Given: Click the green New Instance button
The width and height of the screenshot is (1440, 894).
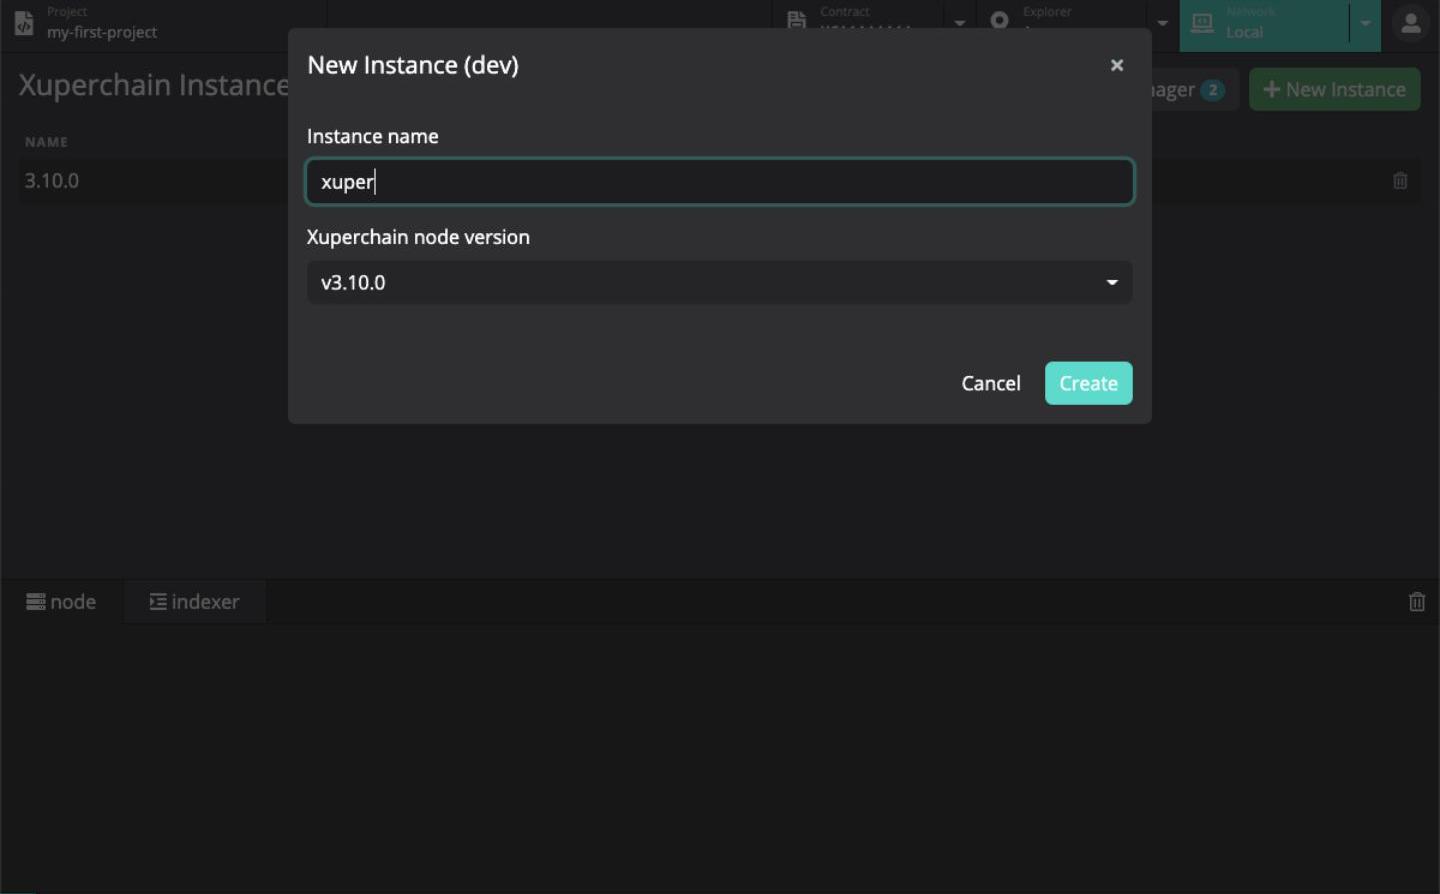Looking at the screenshot, I should (x=1334, y=90).
